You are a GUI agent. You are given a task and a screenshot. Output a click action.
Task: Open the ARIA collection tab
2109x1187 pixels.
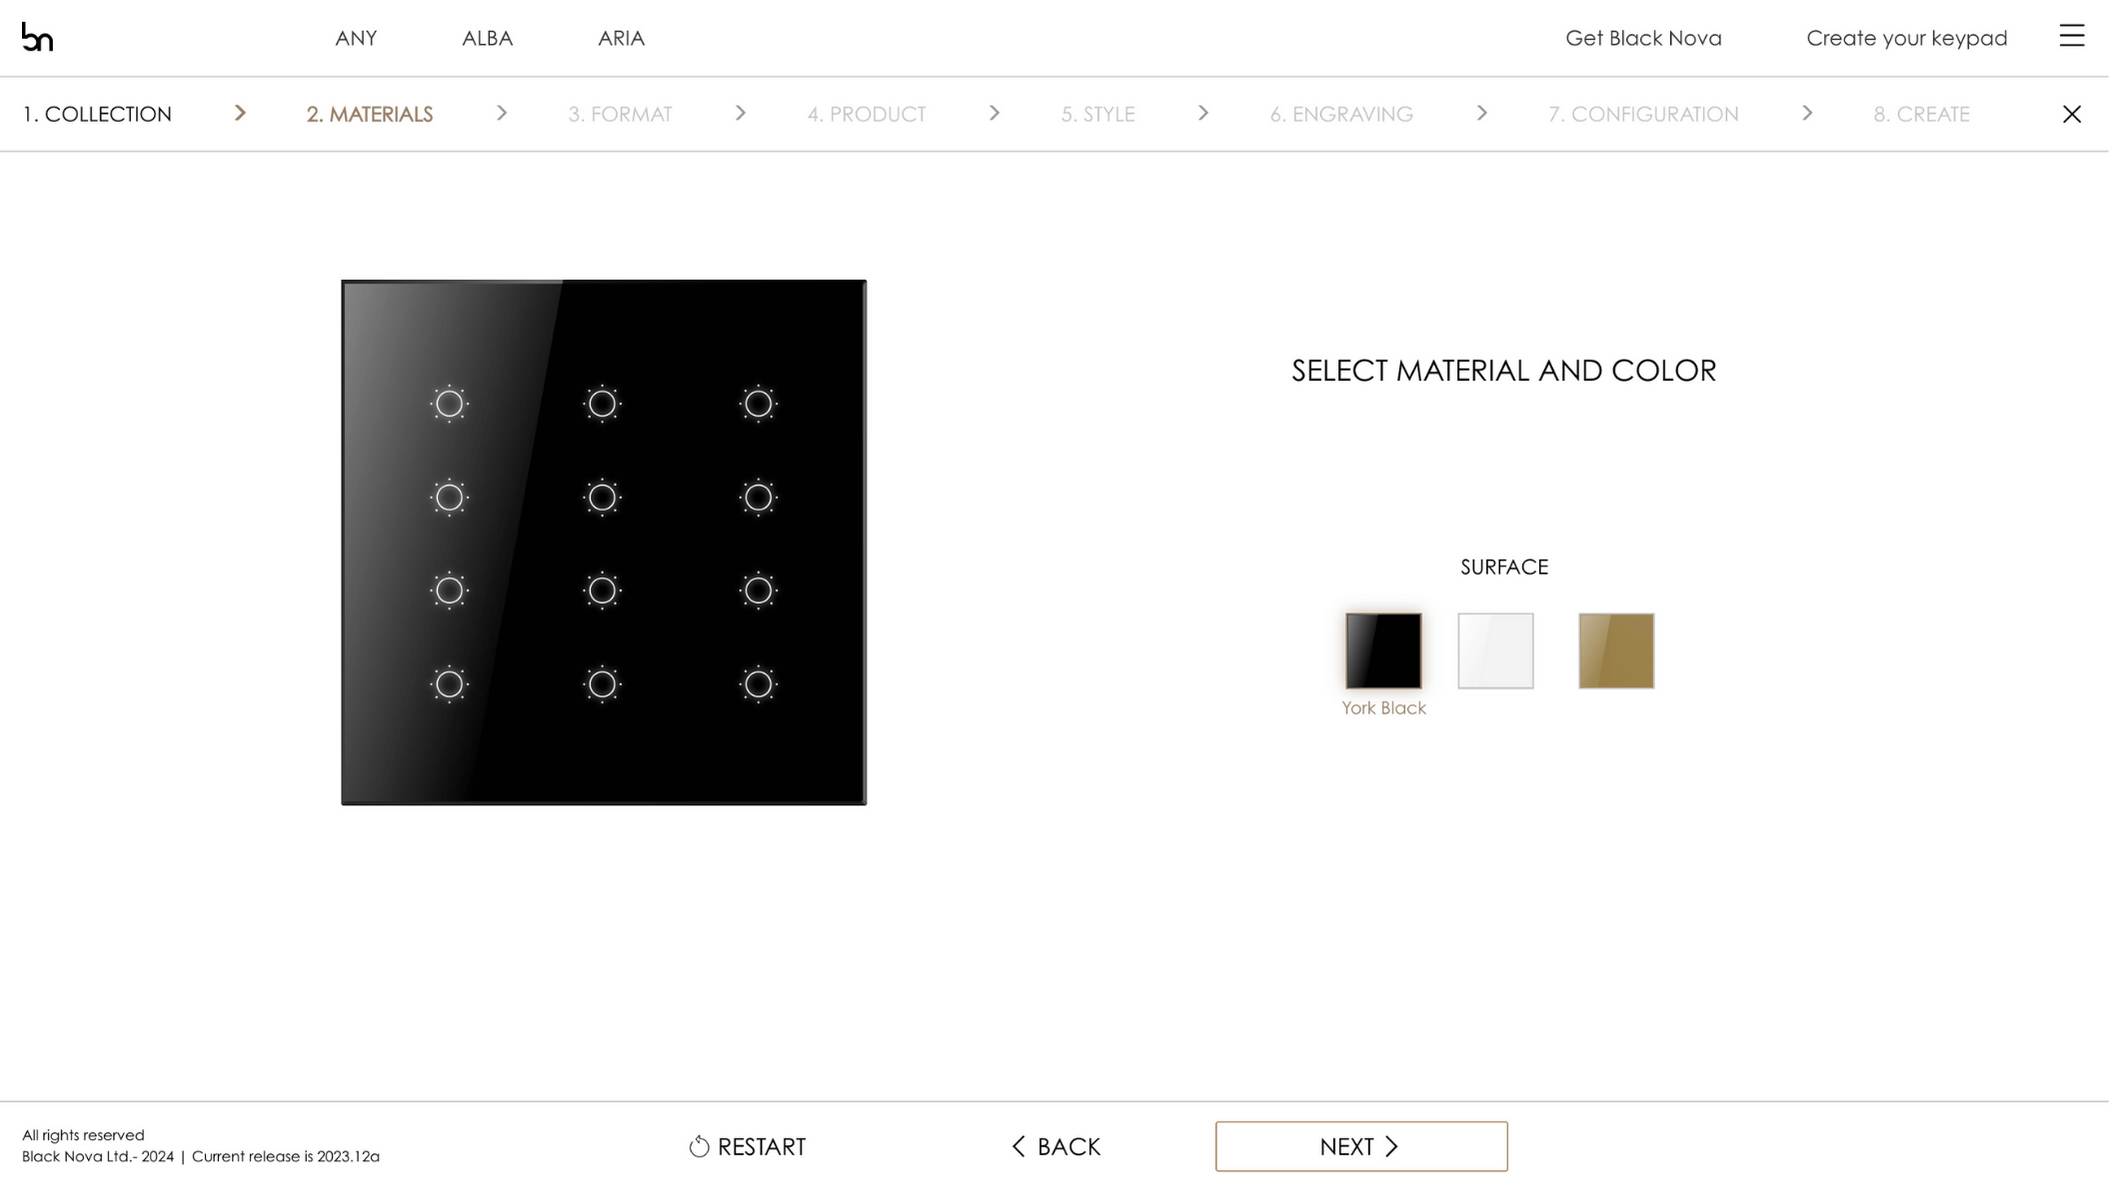(x=621, y=38)
